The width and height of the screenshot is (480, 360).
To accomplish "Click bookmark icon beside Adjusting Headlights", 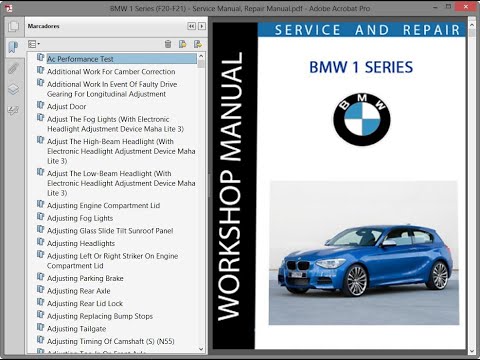I will [x=40, y=242].
